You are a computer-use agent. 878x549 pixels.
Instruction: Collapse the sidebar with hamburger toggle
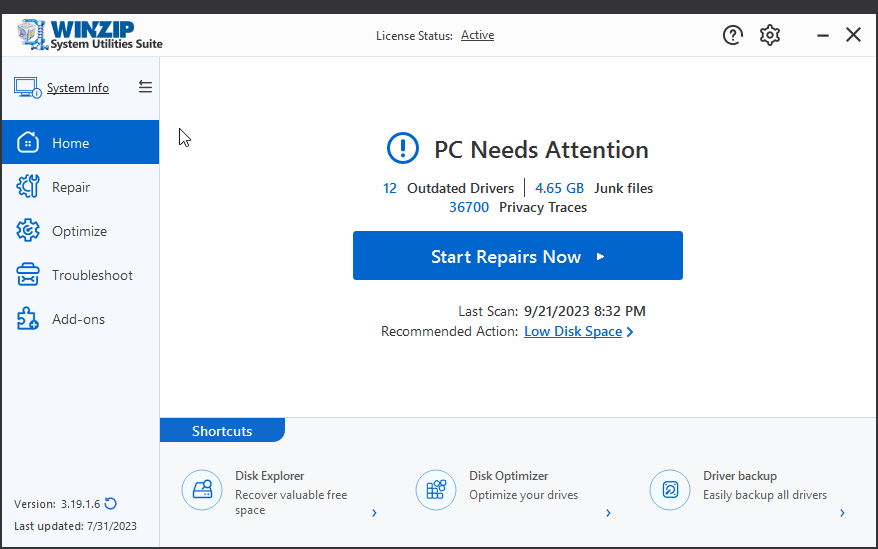pyautogui.click(x=145, y=87)
